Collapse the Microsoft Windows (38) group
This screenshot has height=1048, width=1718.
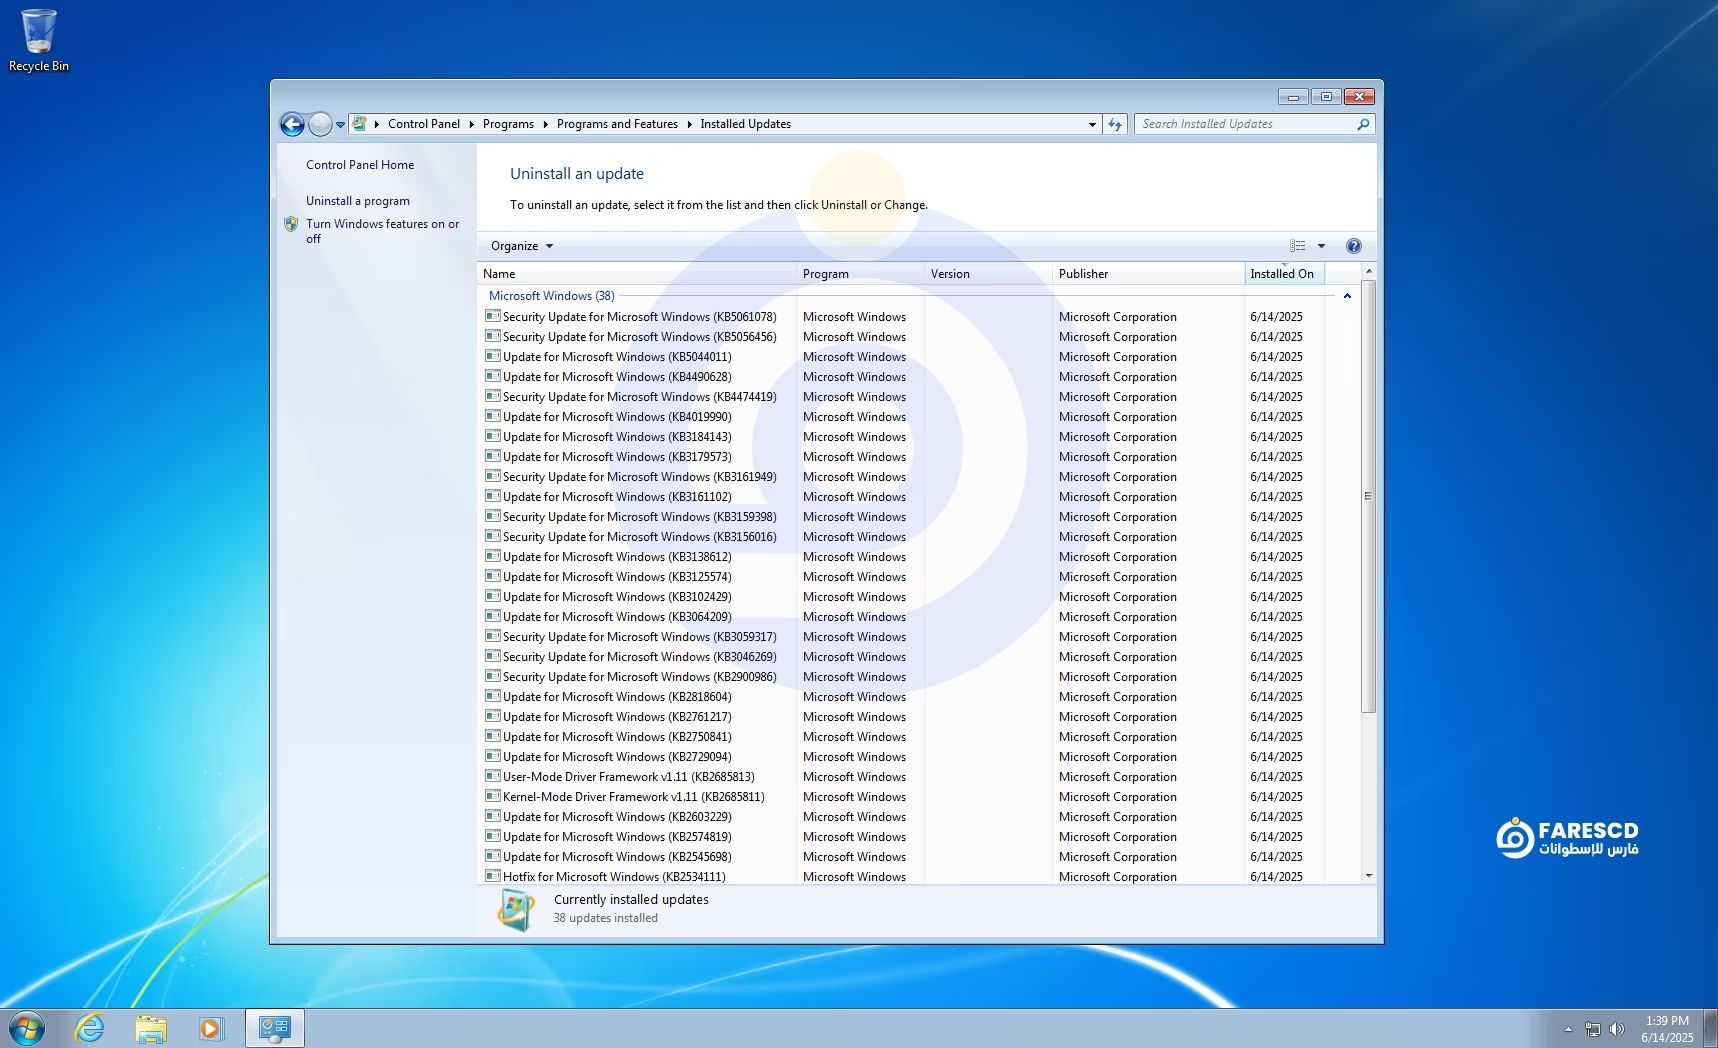pos(1347,296)
